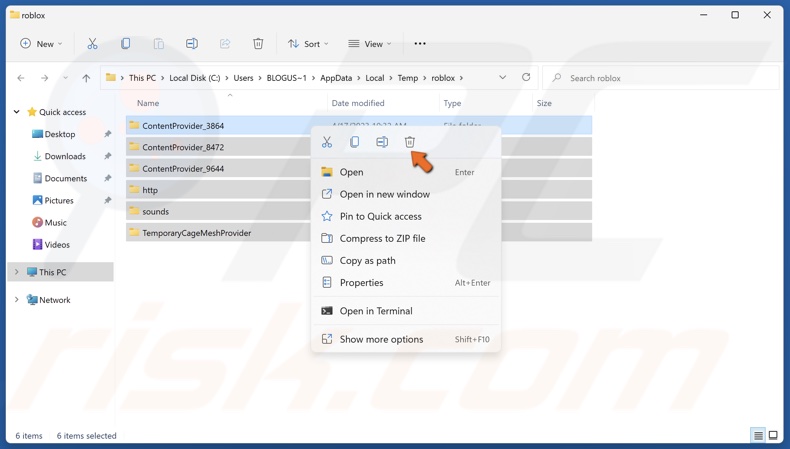
Task: Click the Refresh button beside the address bar
Action: pyautogui.click(x=526, y=77)
